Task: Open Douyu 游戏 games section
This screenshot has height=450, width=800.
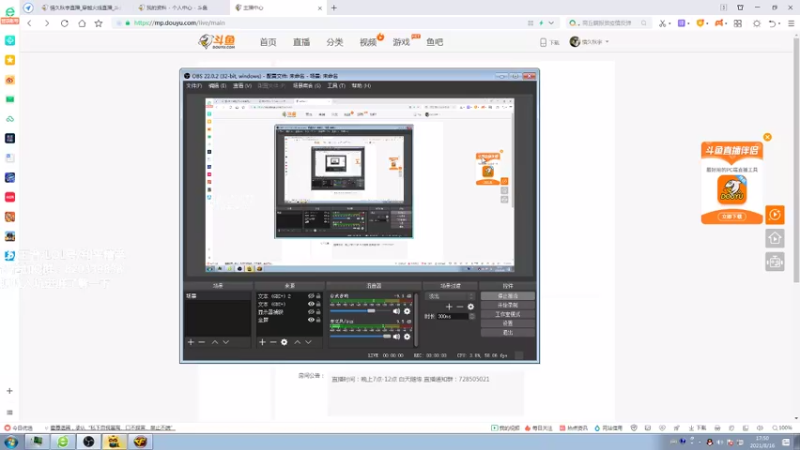Action: 402,42
